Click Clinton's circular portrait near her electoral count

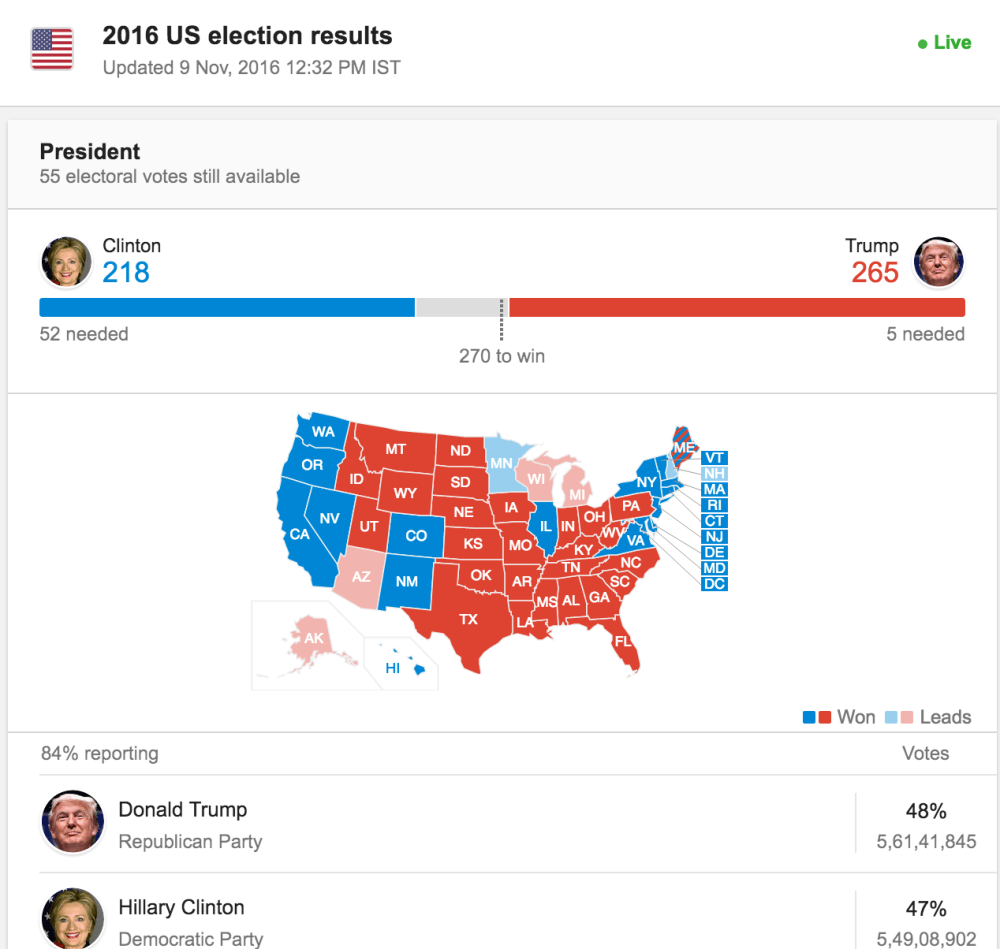click(65, 261)
